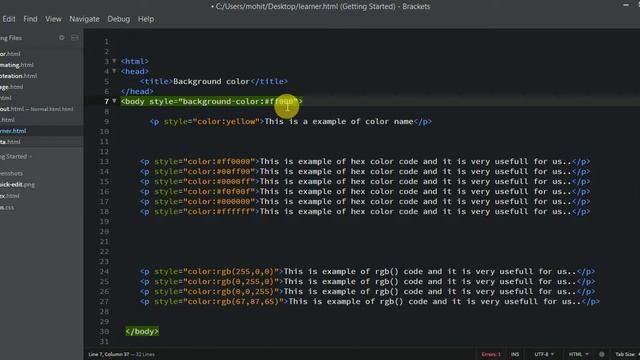Click the color:rgb(255,0,0) value on line 24

click(231, 271)
